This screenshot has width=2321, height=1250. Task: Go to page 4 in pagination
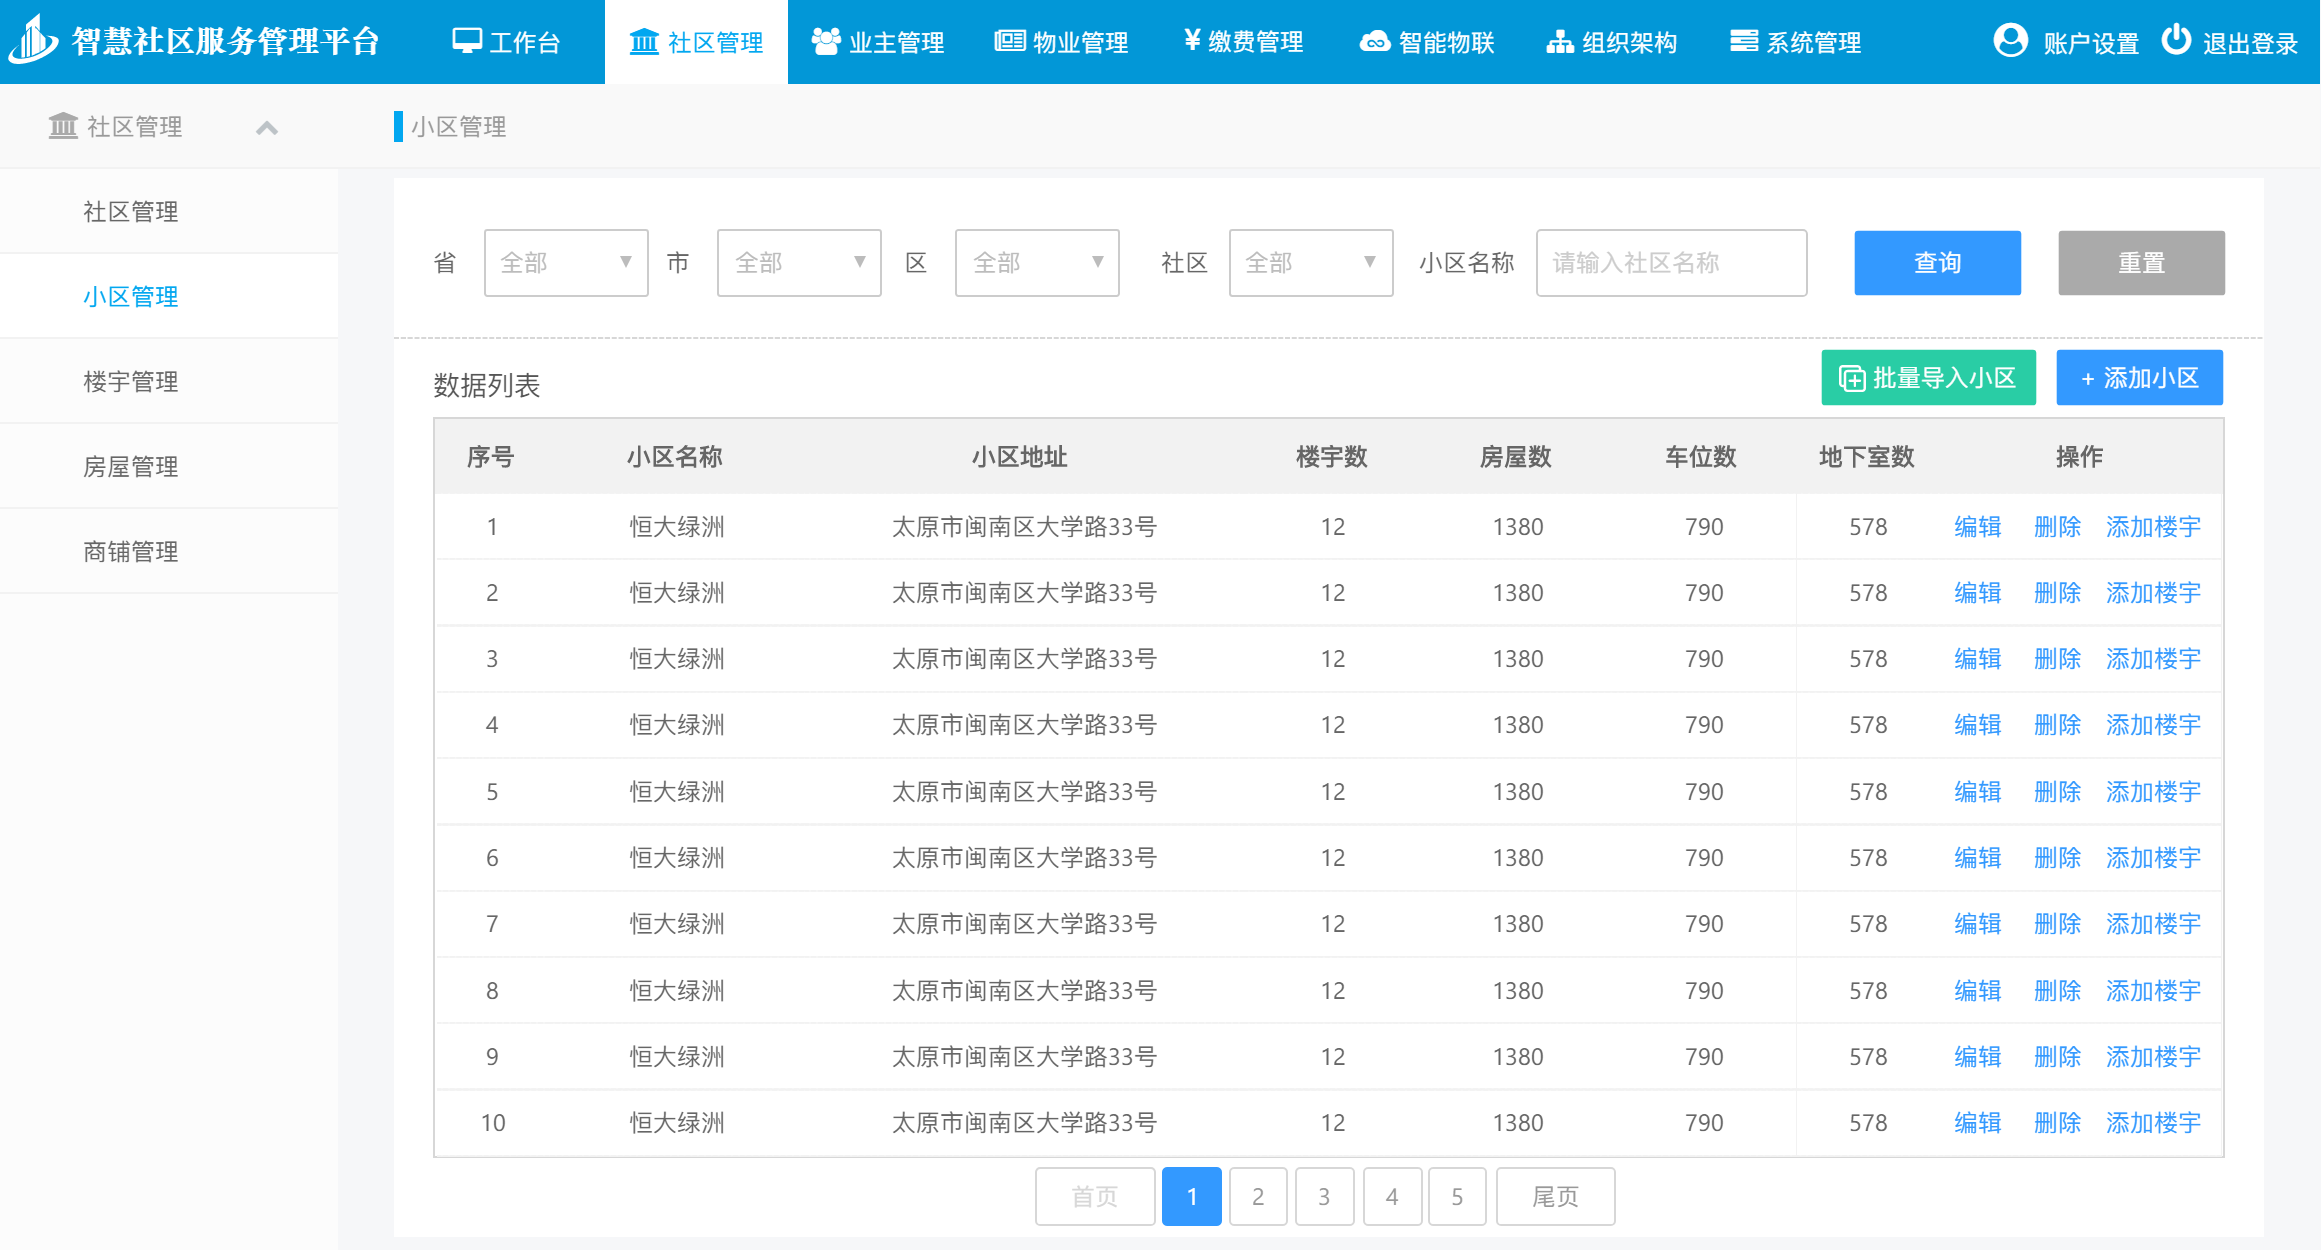(x=1392, y=1196)
